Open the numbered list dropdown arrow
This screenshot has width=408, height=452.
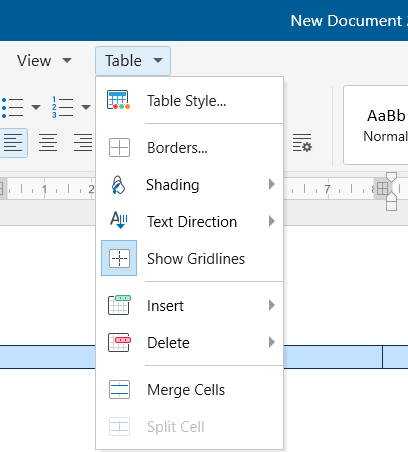point(86,107)
